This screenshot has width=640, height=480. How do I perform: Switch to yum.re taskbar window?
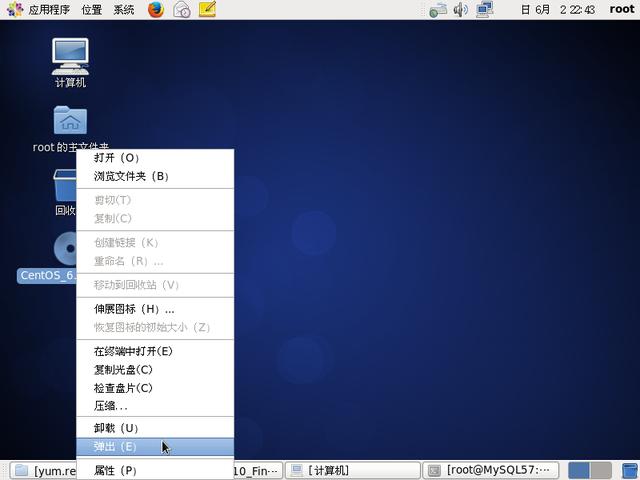(x=43, y=471)
